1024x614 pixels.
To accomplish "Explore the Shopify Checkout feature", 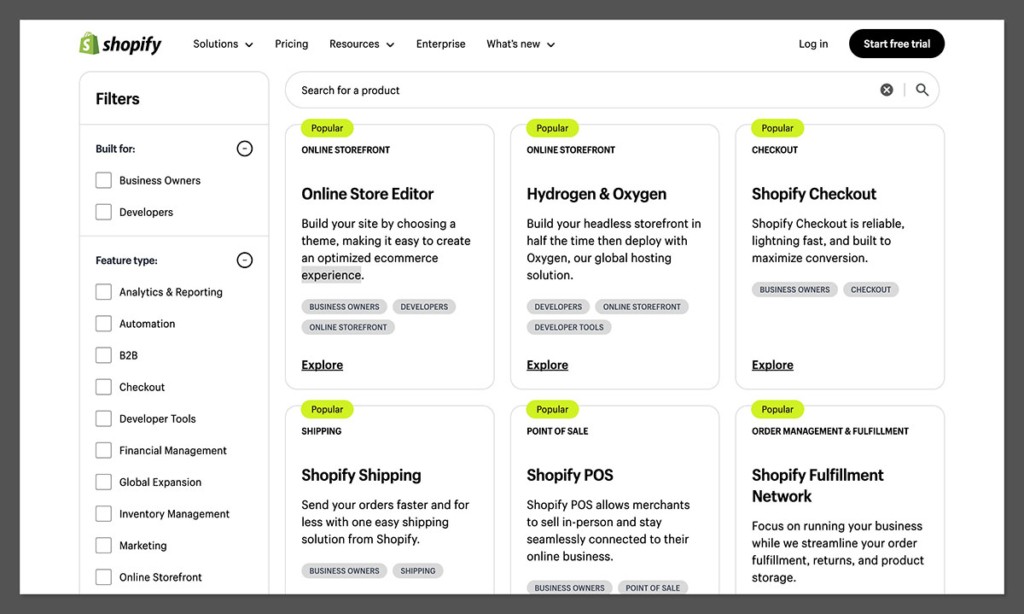I will [x=772, y=364].
